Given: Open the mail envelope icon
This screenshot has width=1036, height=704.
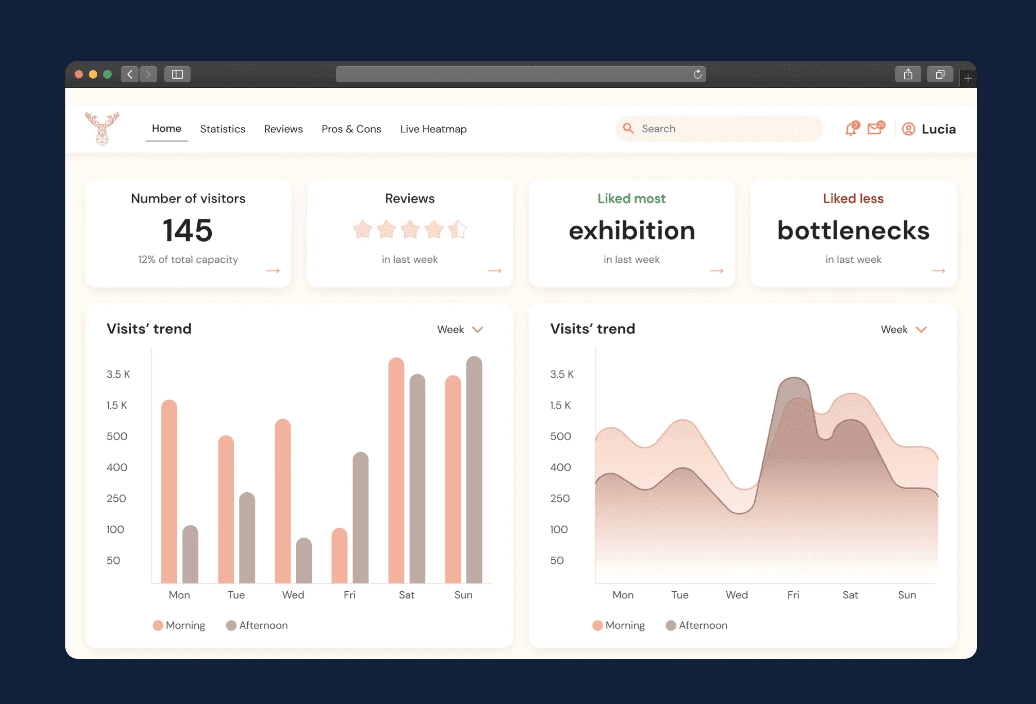Looking at the screenshot, I should coord(875,128).
